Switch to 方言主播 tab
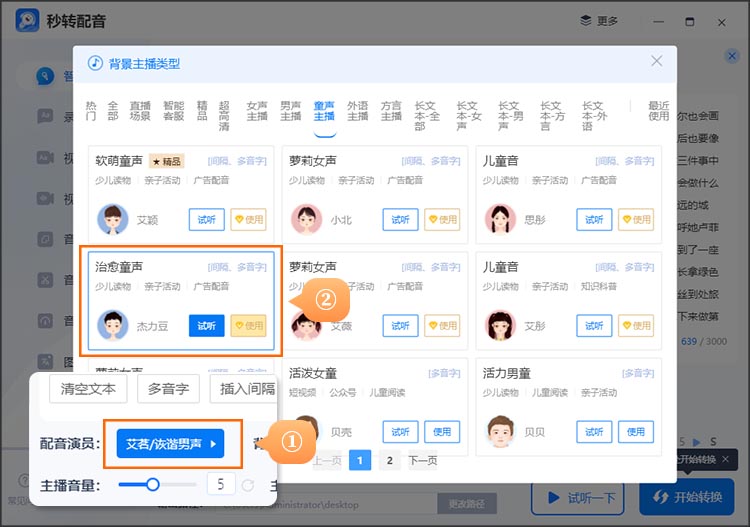 click(x=391, y=111)
